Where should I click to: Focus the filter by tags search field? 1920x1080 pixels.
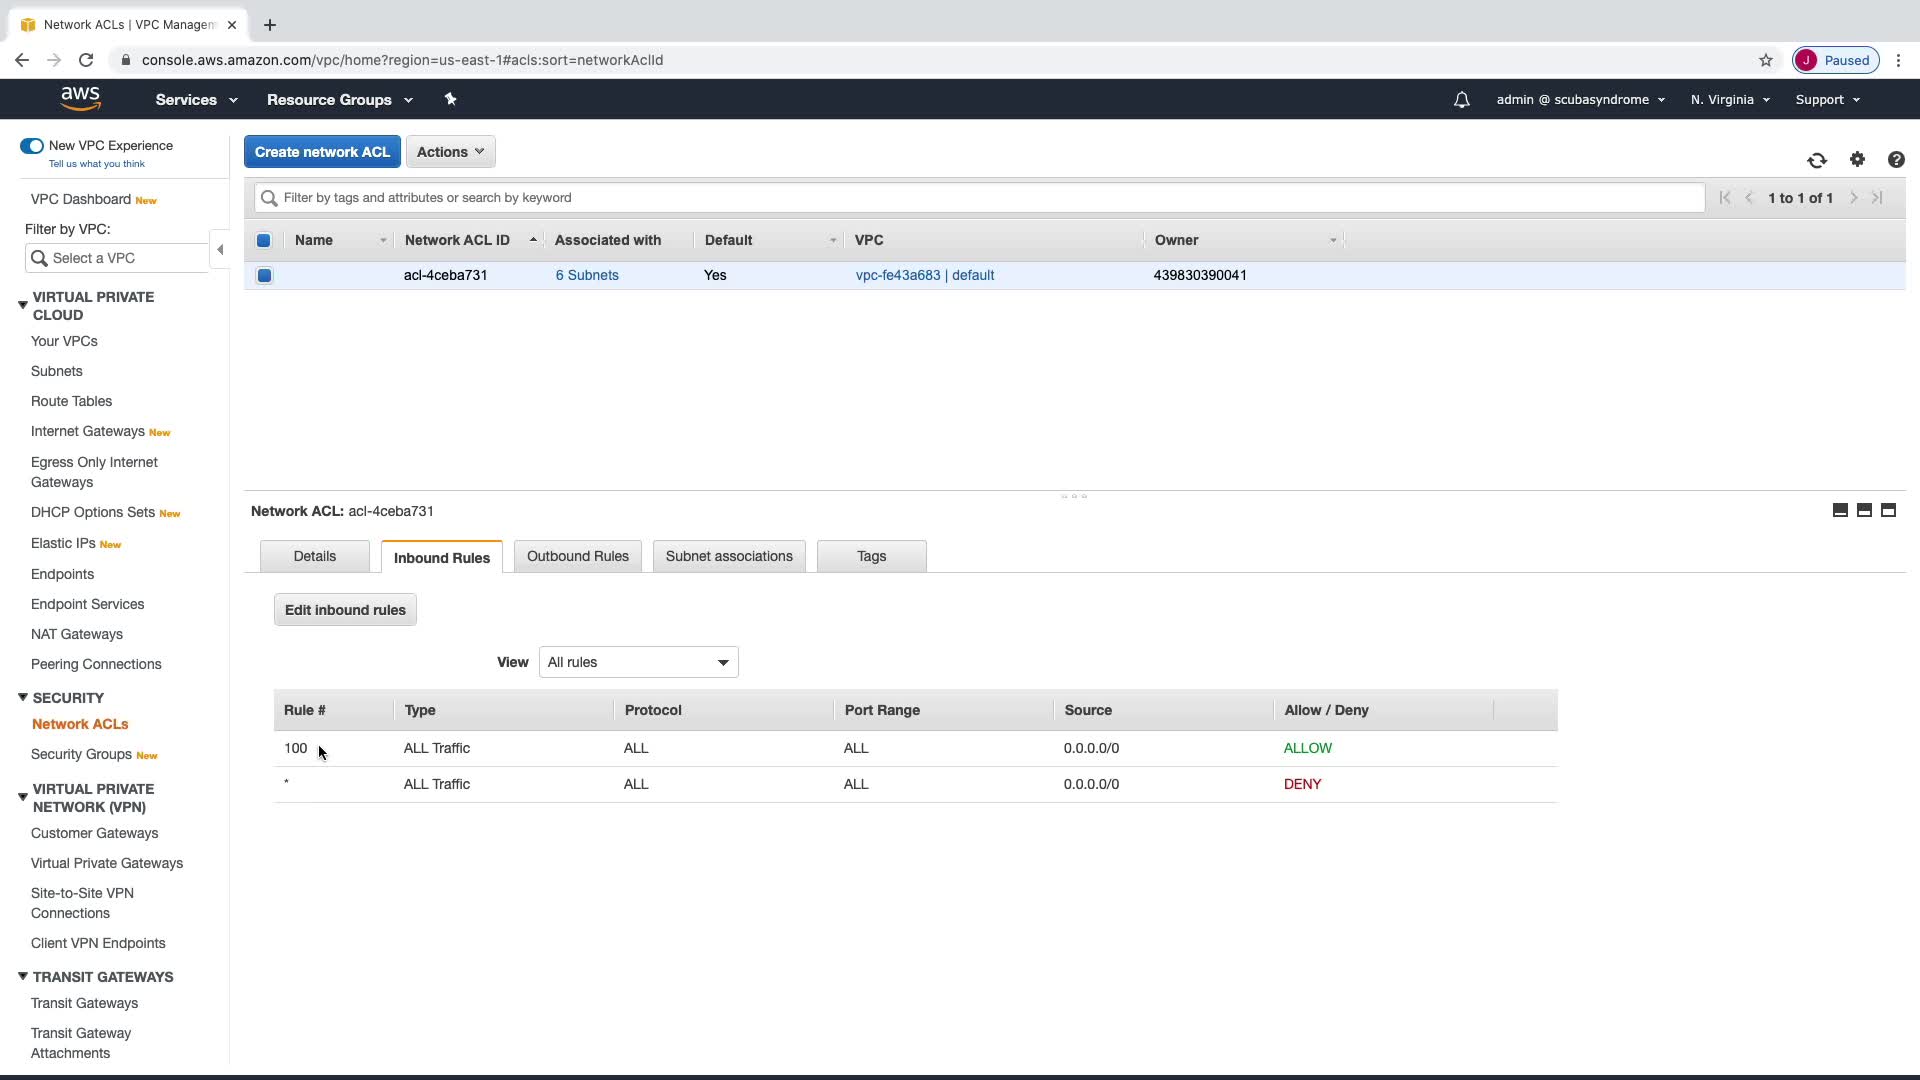[x=980, y=198]
